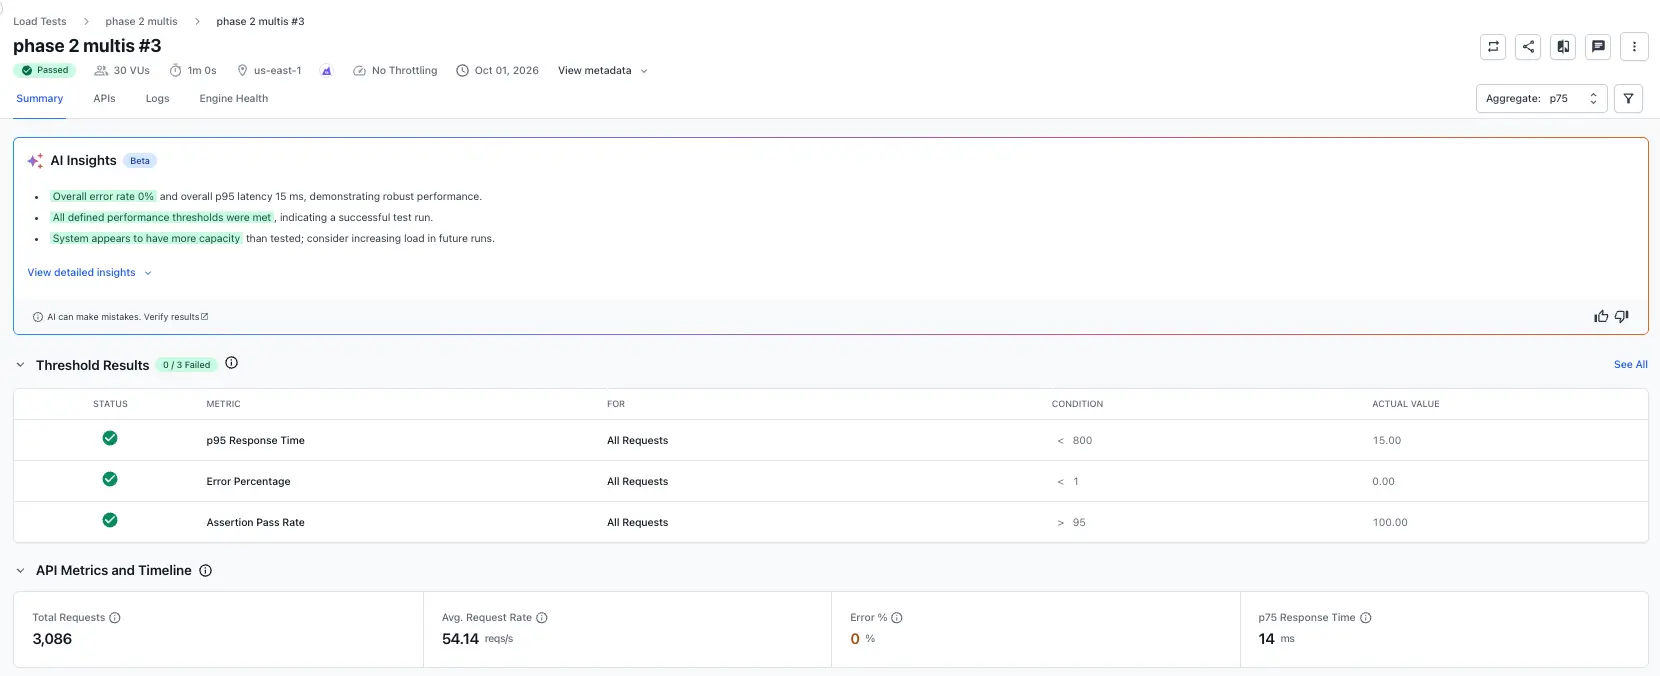This screenshot has height=676, width=1660.
Task: Click the p75 Response Time info icon
Action: tap(1366, 618)
